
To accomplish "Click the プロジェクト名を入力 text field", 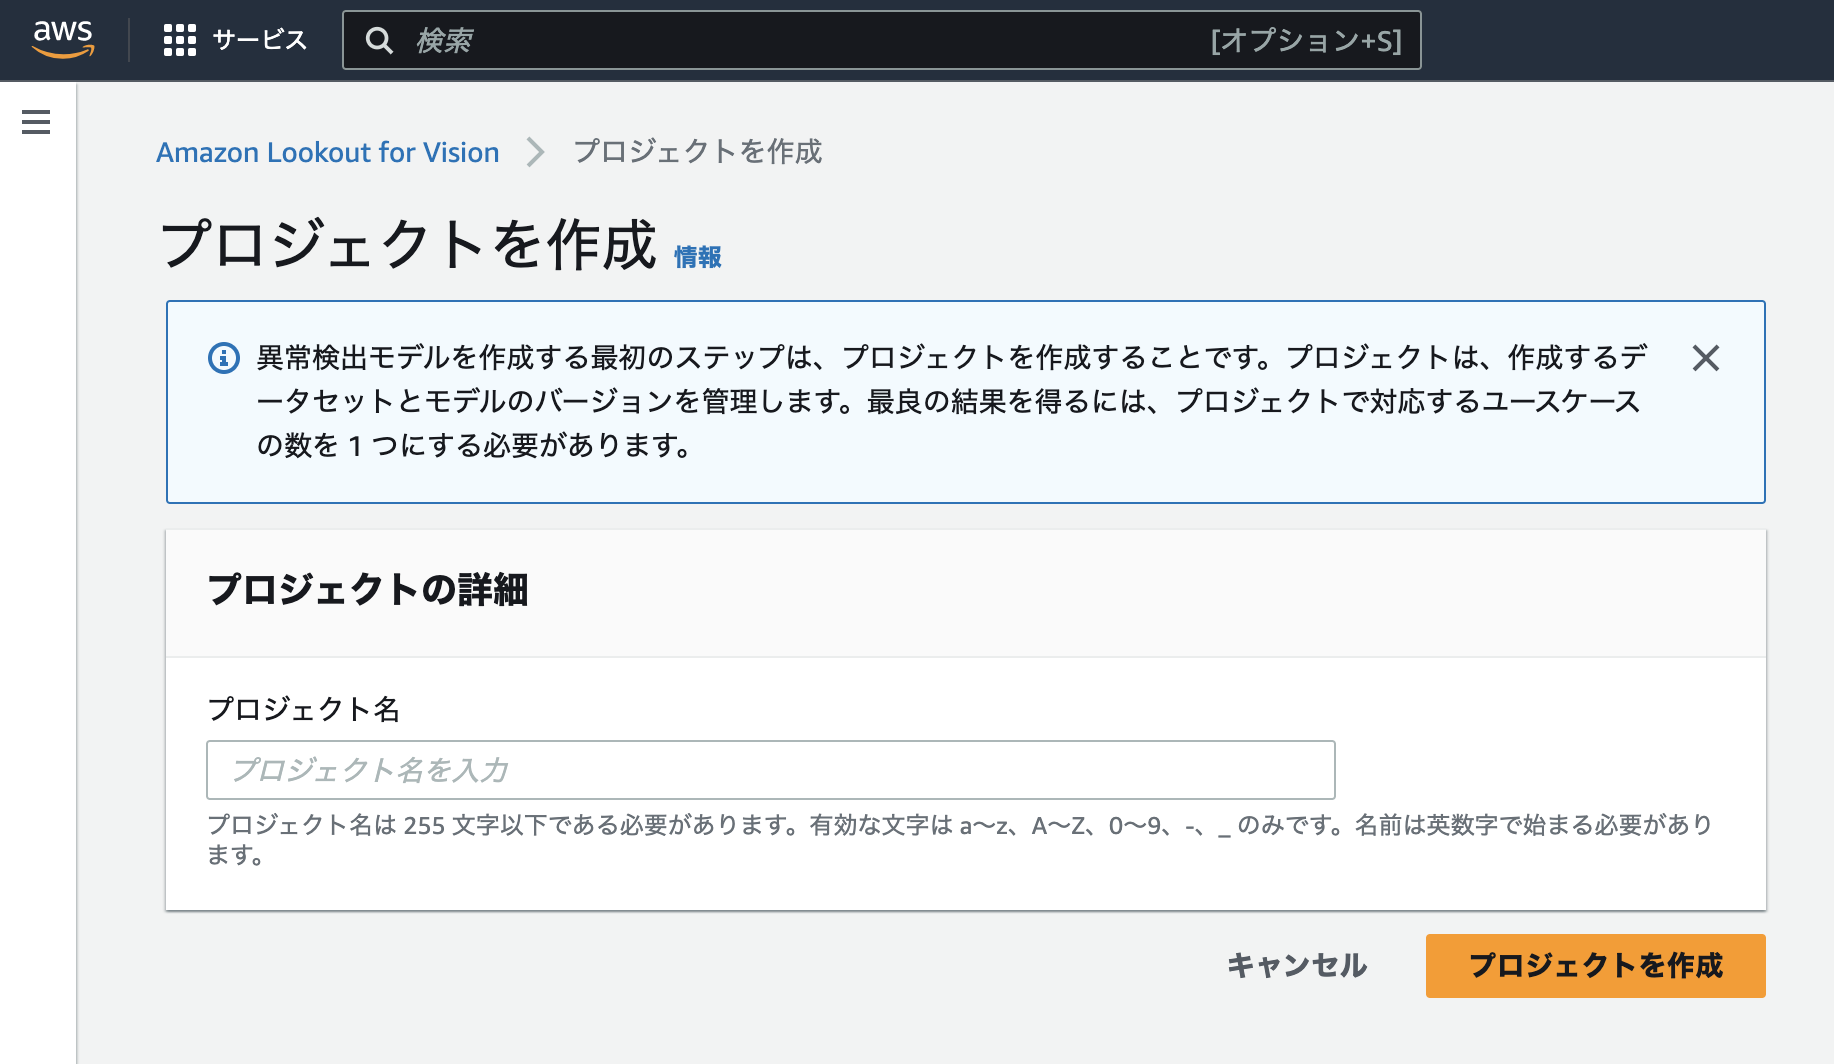I will [x=771, y=770].
